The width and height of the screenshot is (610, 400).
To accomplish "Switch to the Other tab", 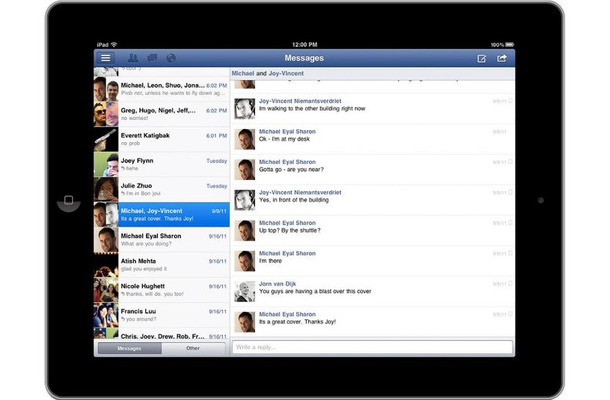I will click(193, 348).
